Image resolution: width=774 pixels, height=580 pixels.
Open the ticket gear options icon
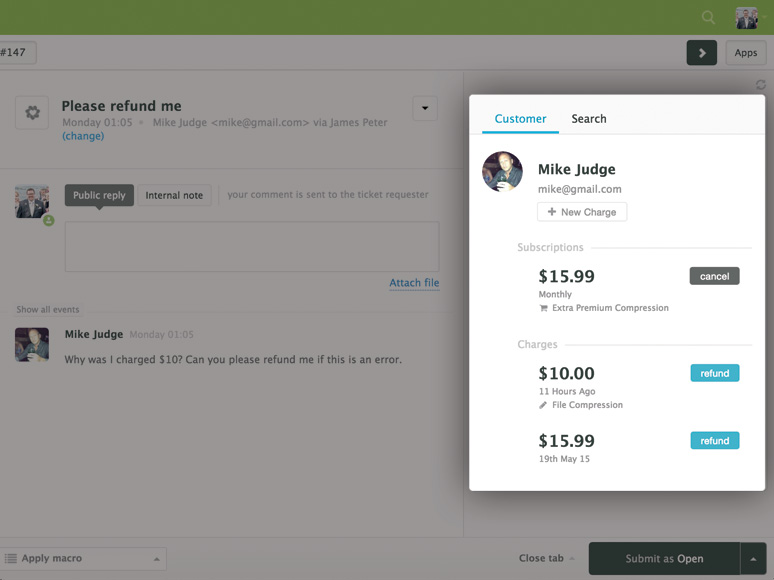pos(32,113)
